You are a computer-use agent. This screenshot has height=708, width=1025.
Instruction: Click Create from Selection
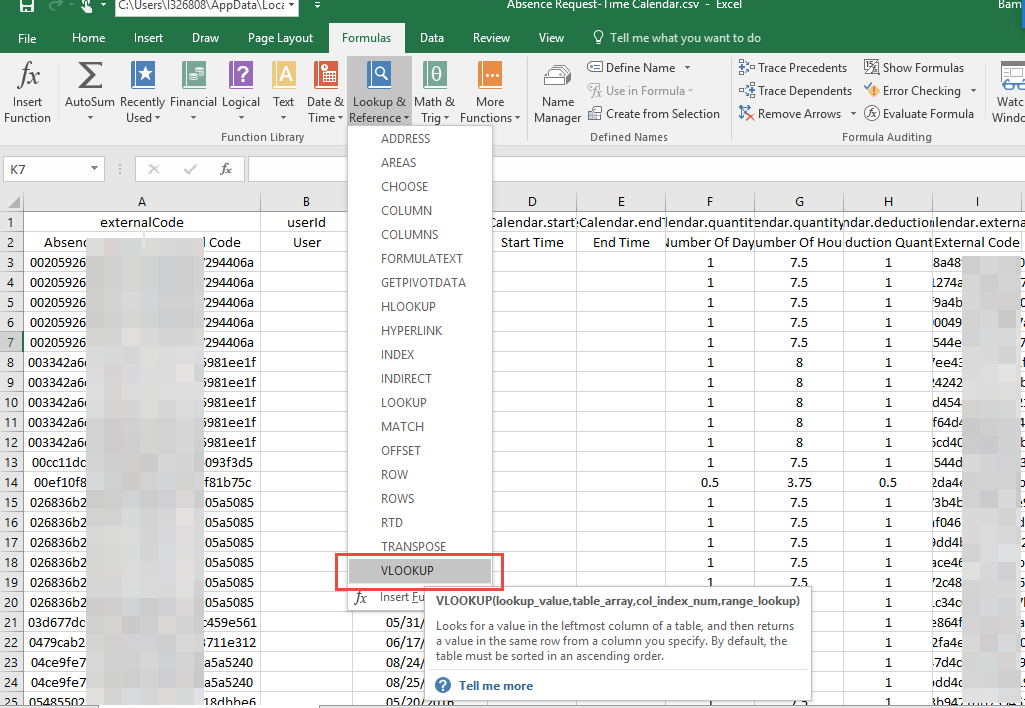coord(654,114)
